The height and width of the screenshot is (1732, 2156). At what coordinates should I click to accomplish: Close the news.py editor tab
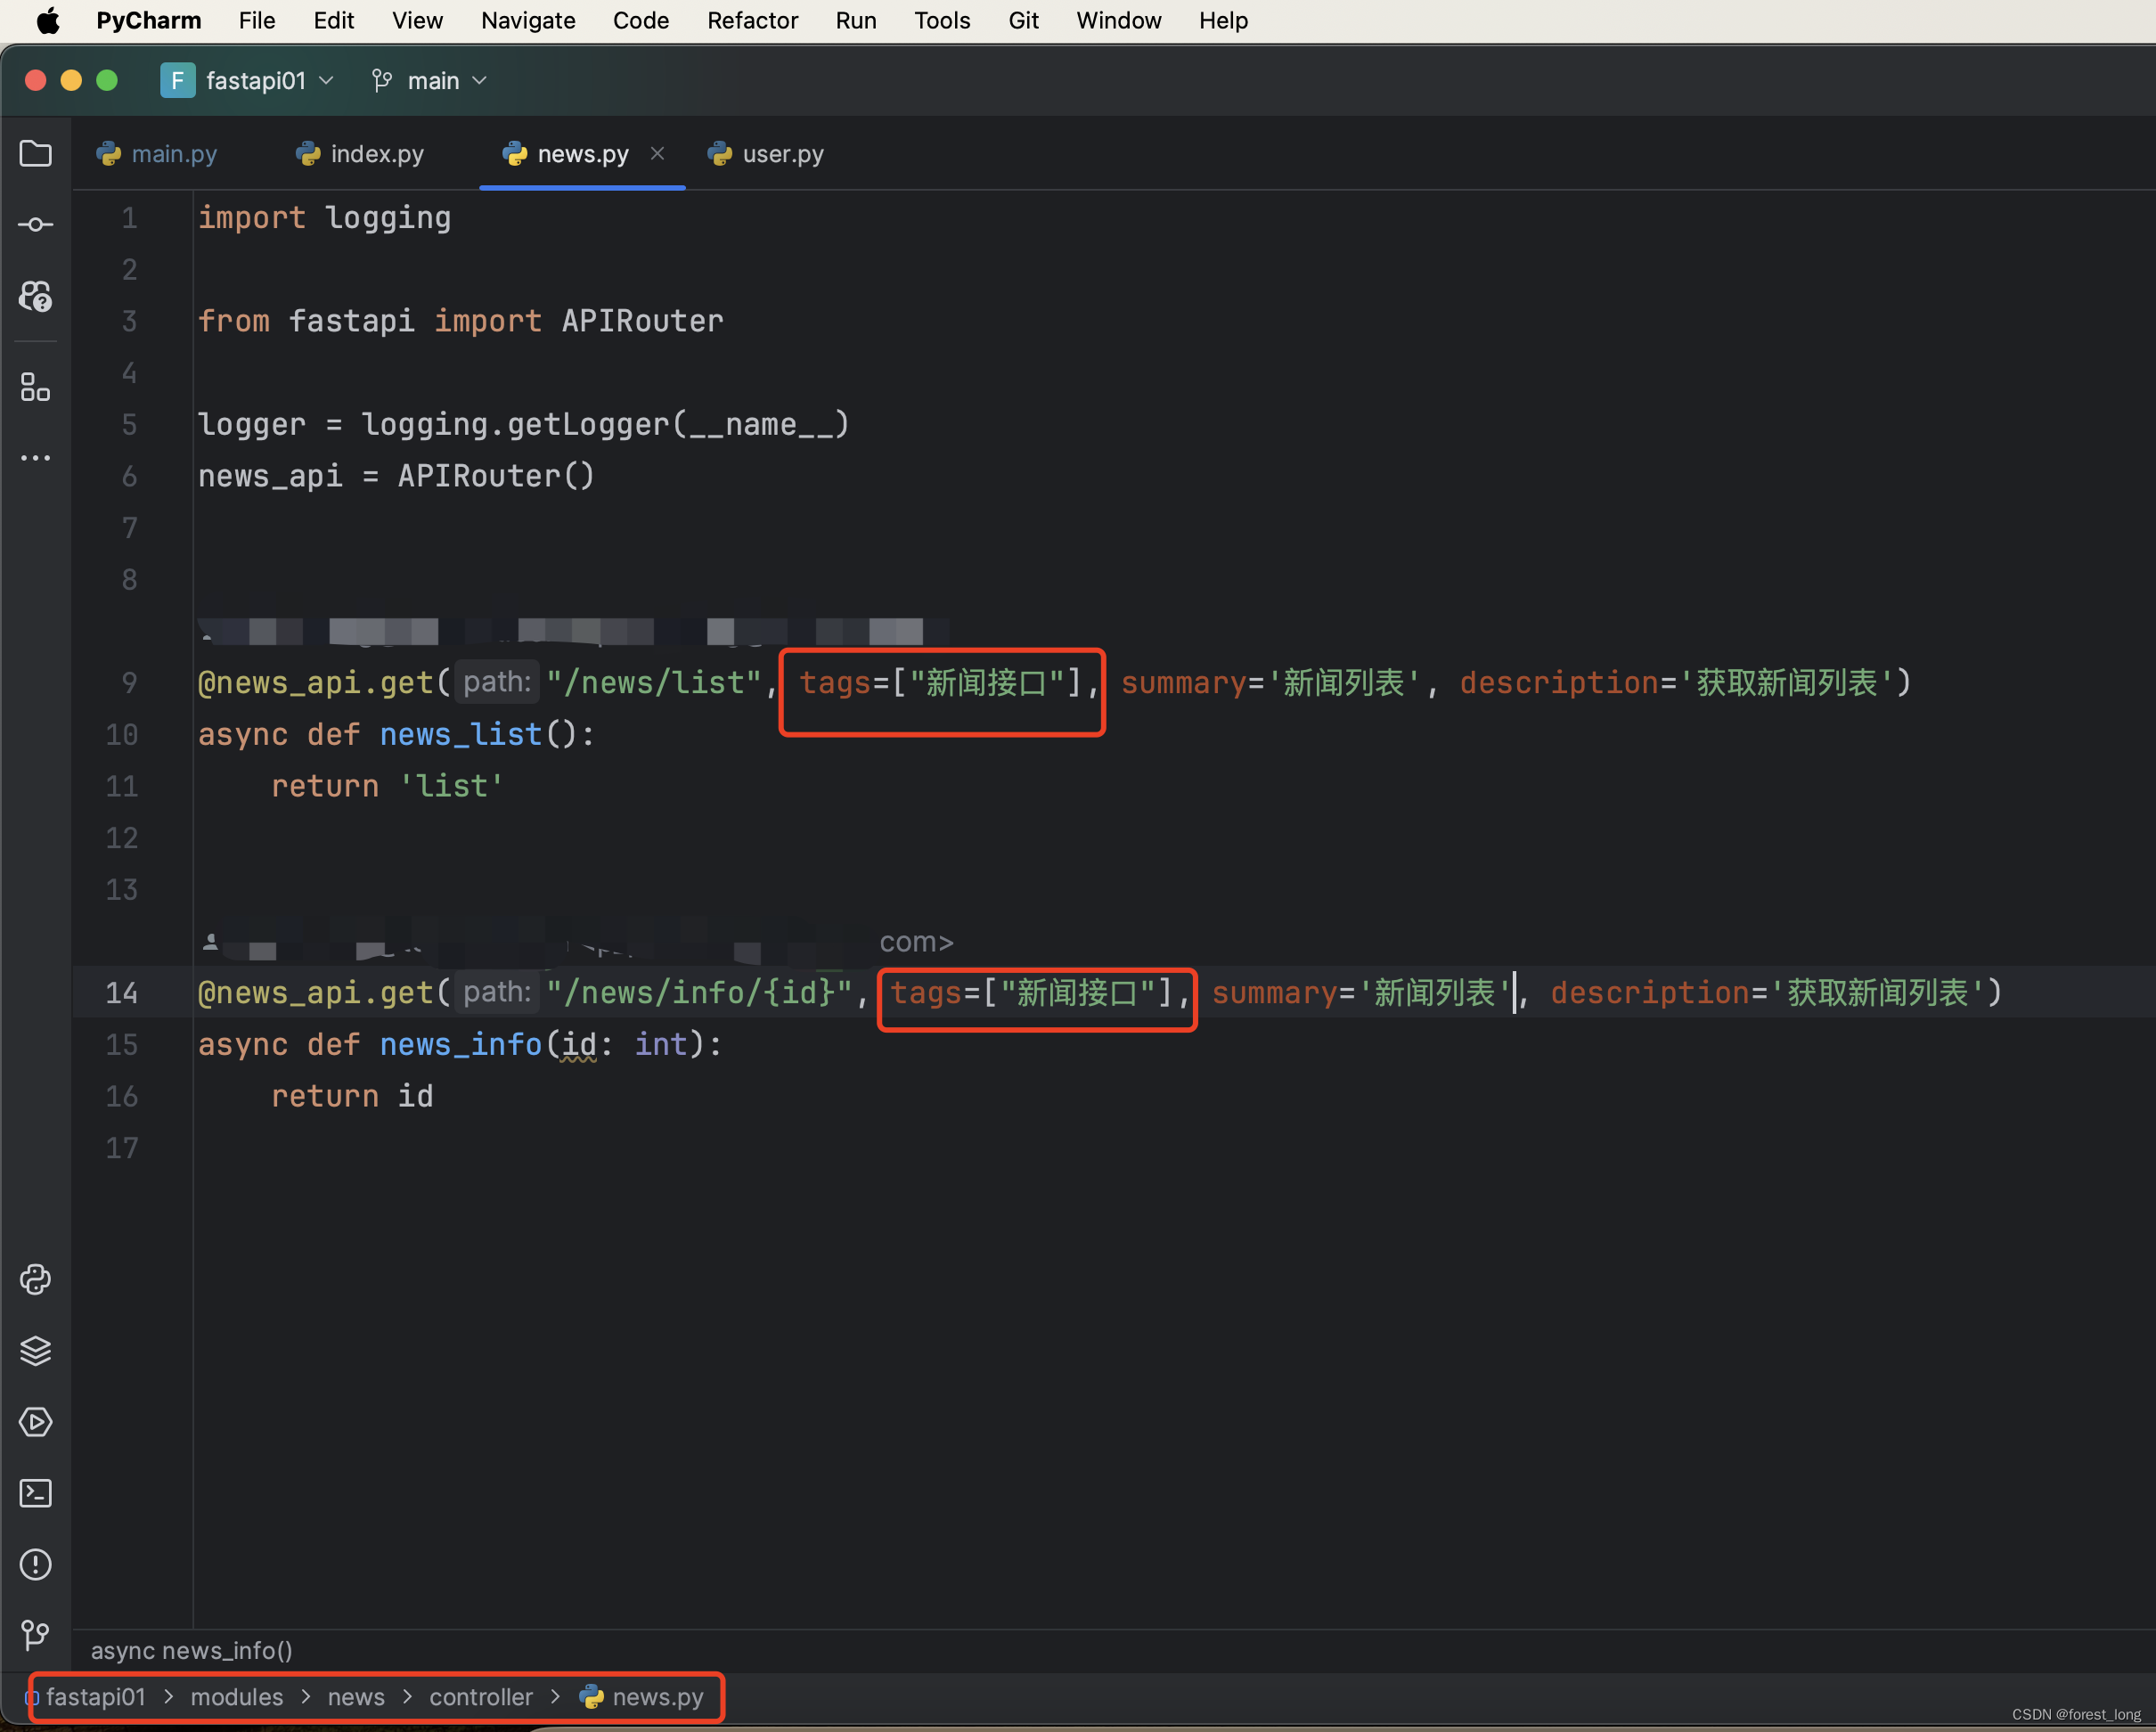[x=658, y=153]
